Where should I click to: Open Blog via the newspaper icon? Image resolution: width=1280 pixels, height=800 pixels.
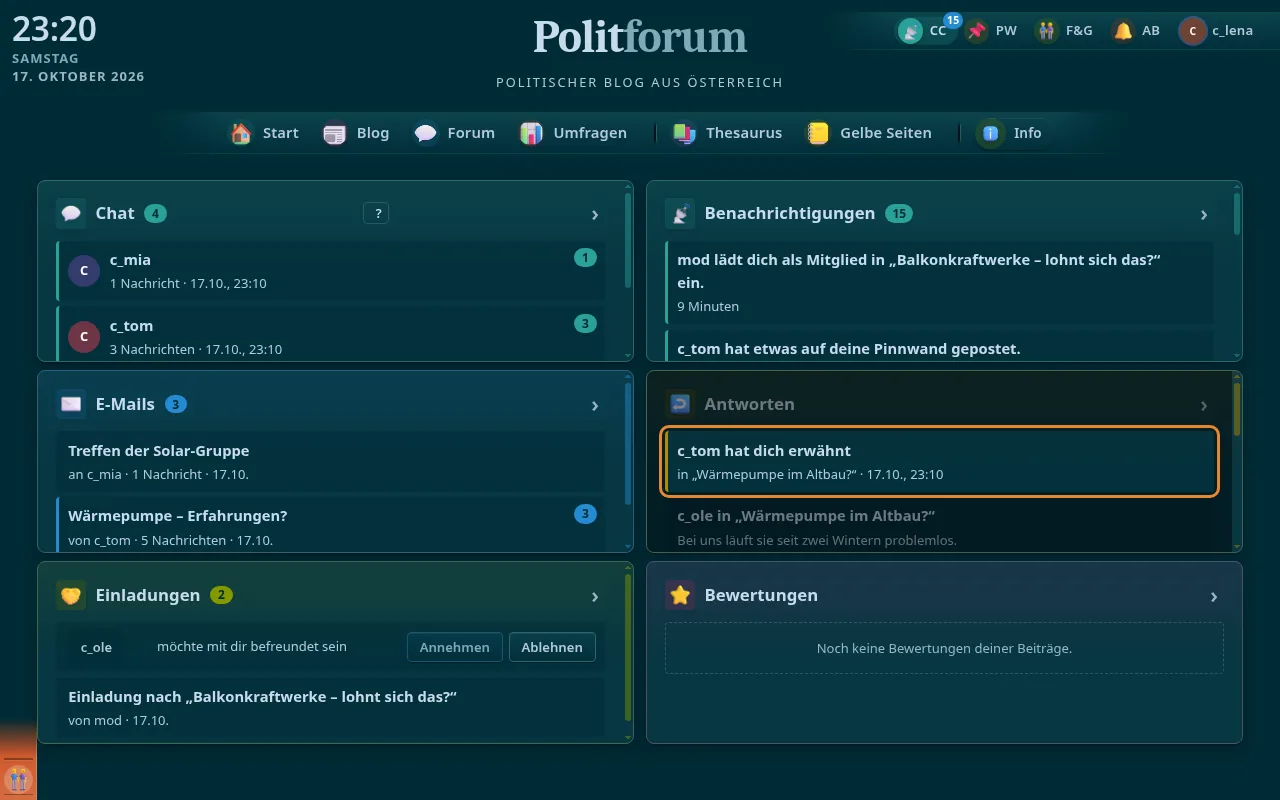335,133
